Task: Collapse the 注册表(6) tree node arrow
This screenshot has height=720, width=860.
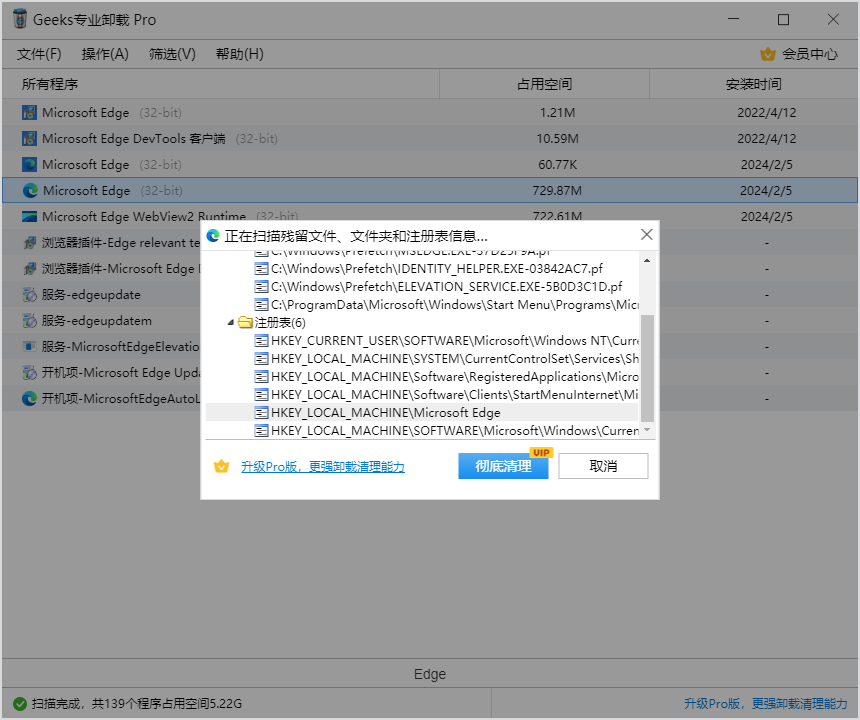Action: (231, 322)
